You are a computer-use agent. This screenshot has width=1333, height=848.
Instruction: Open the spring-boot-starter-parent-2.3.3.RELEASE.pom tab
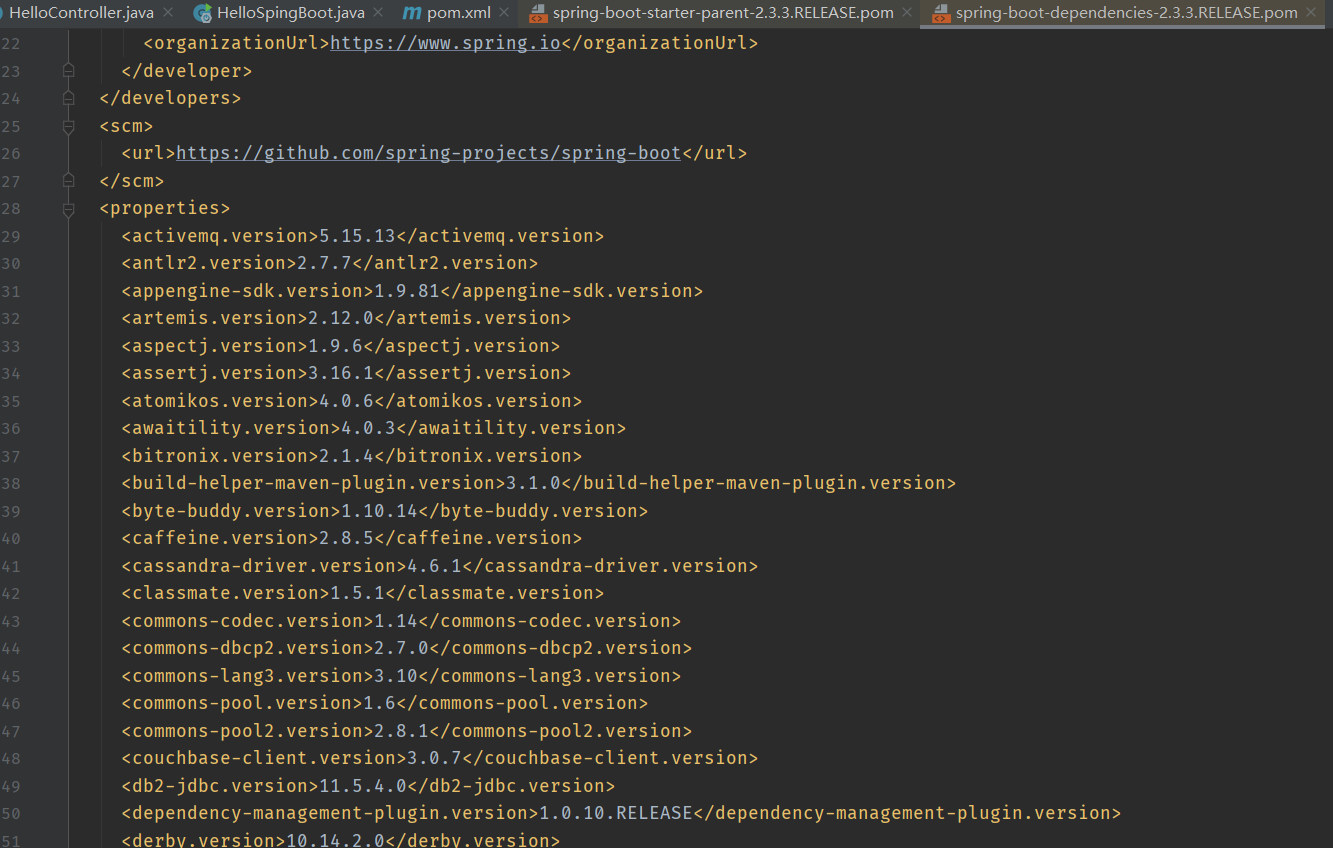click(722, 13)
